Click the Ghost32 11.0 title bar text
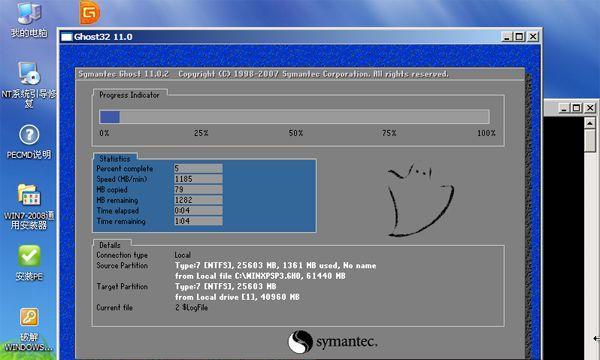Viewport: 600px width, 360px height. pyautogui.click(x=103, y=37)
